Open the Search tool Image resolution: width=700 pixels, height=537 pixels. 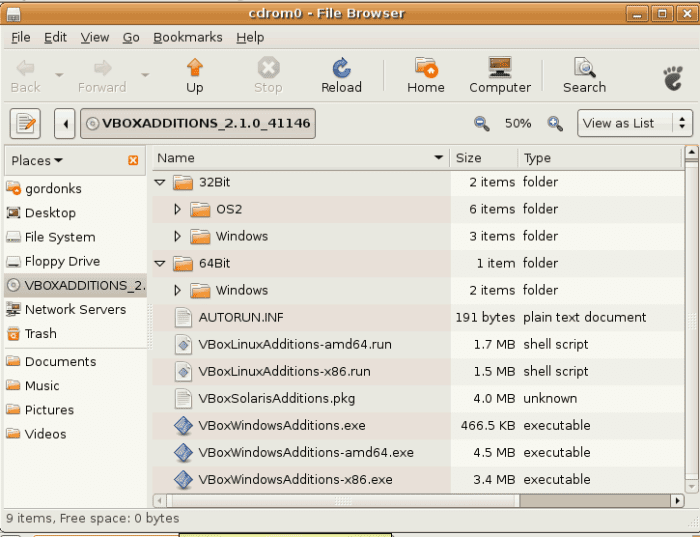click(584, 68)
